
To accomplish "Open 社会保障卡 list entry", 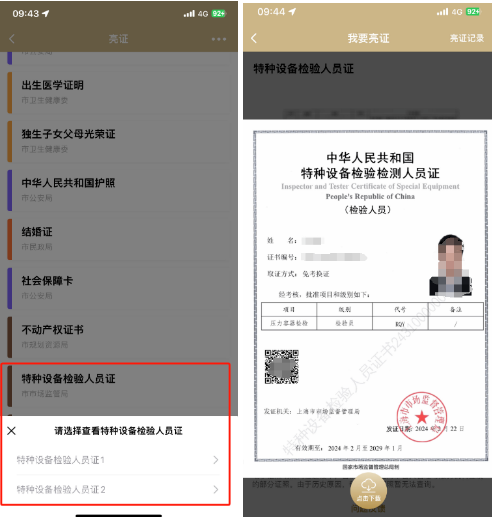I will [119, 288].
